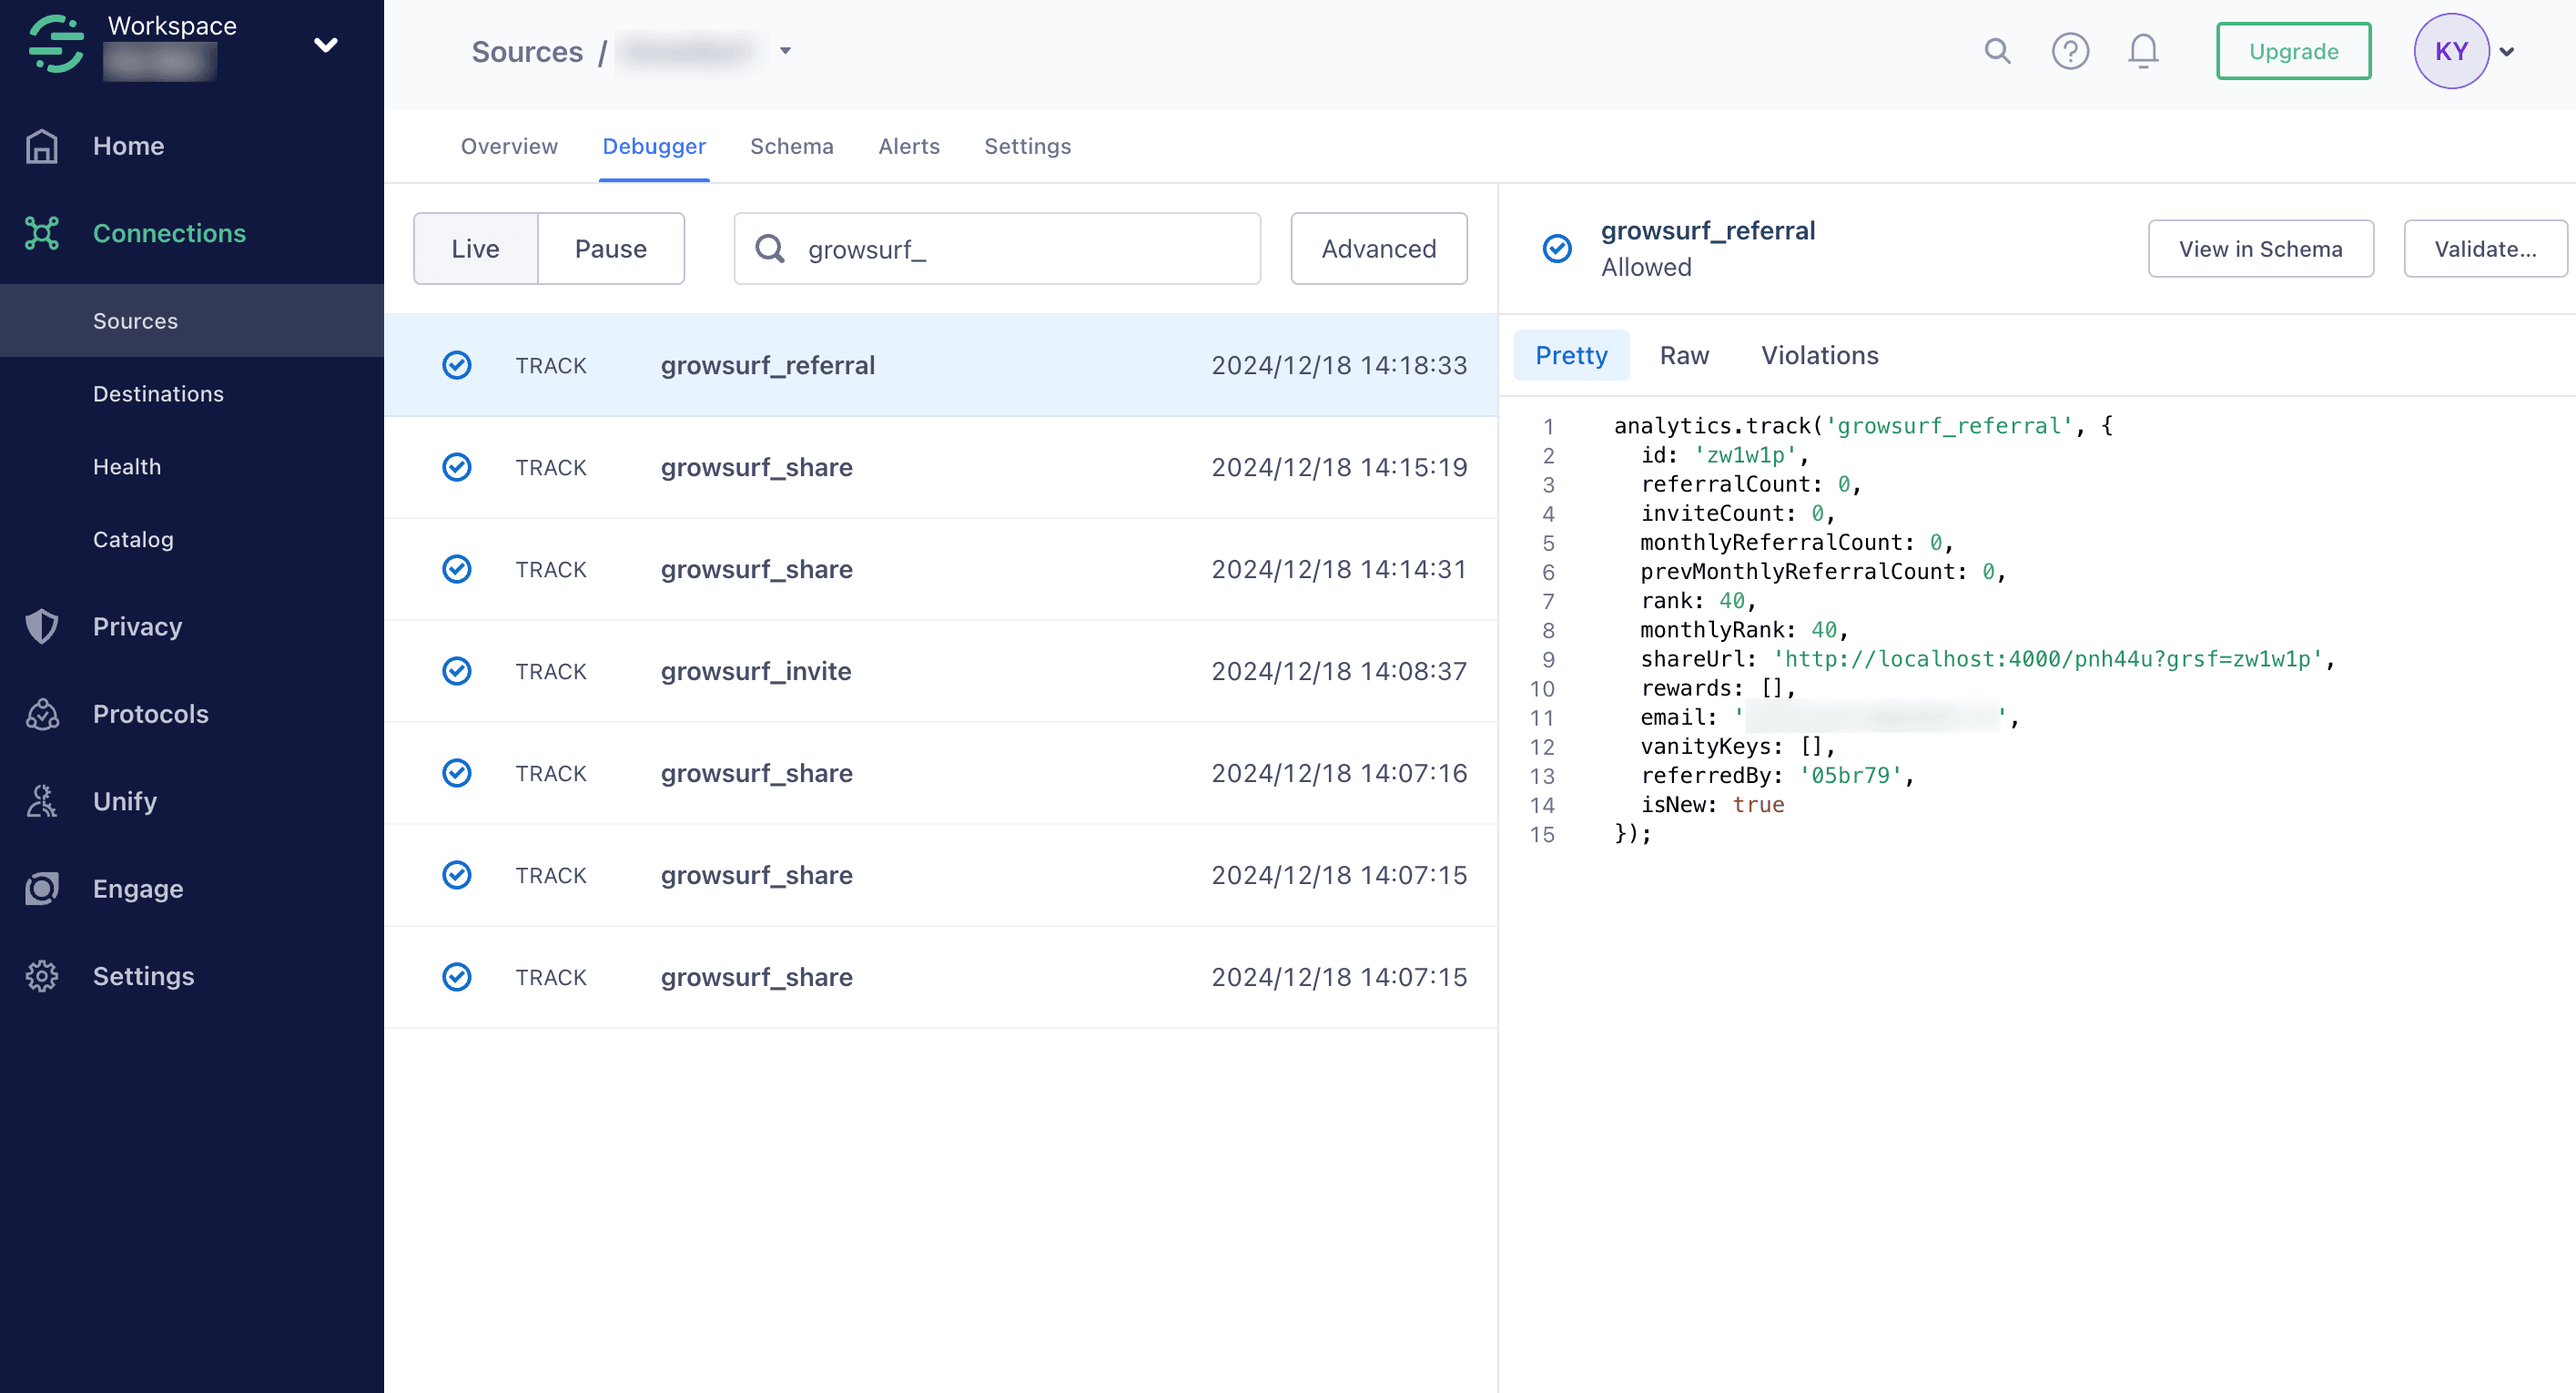Switch the debugger to Pause mode
Viewport: 2576px width, 1393px height.
(611, 248)
